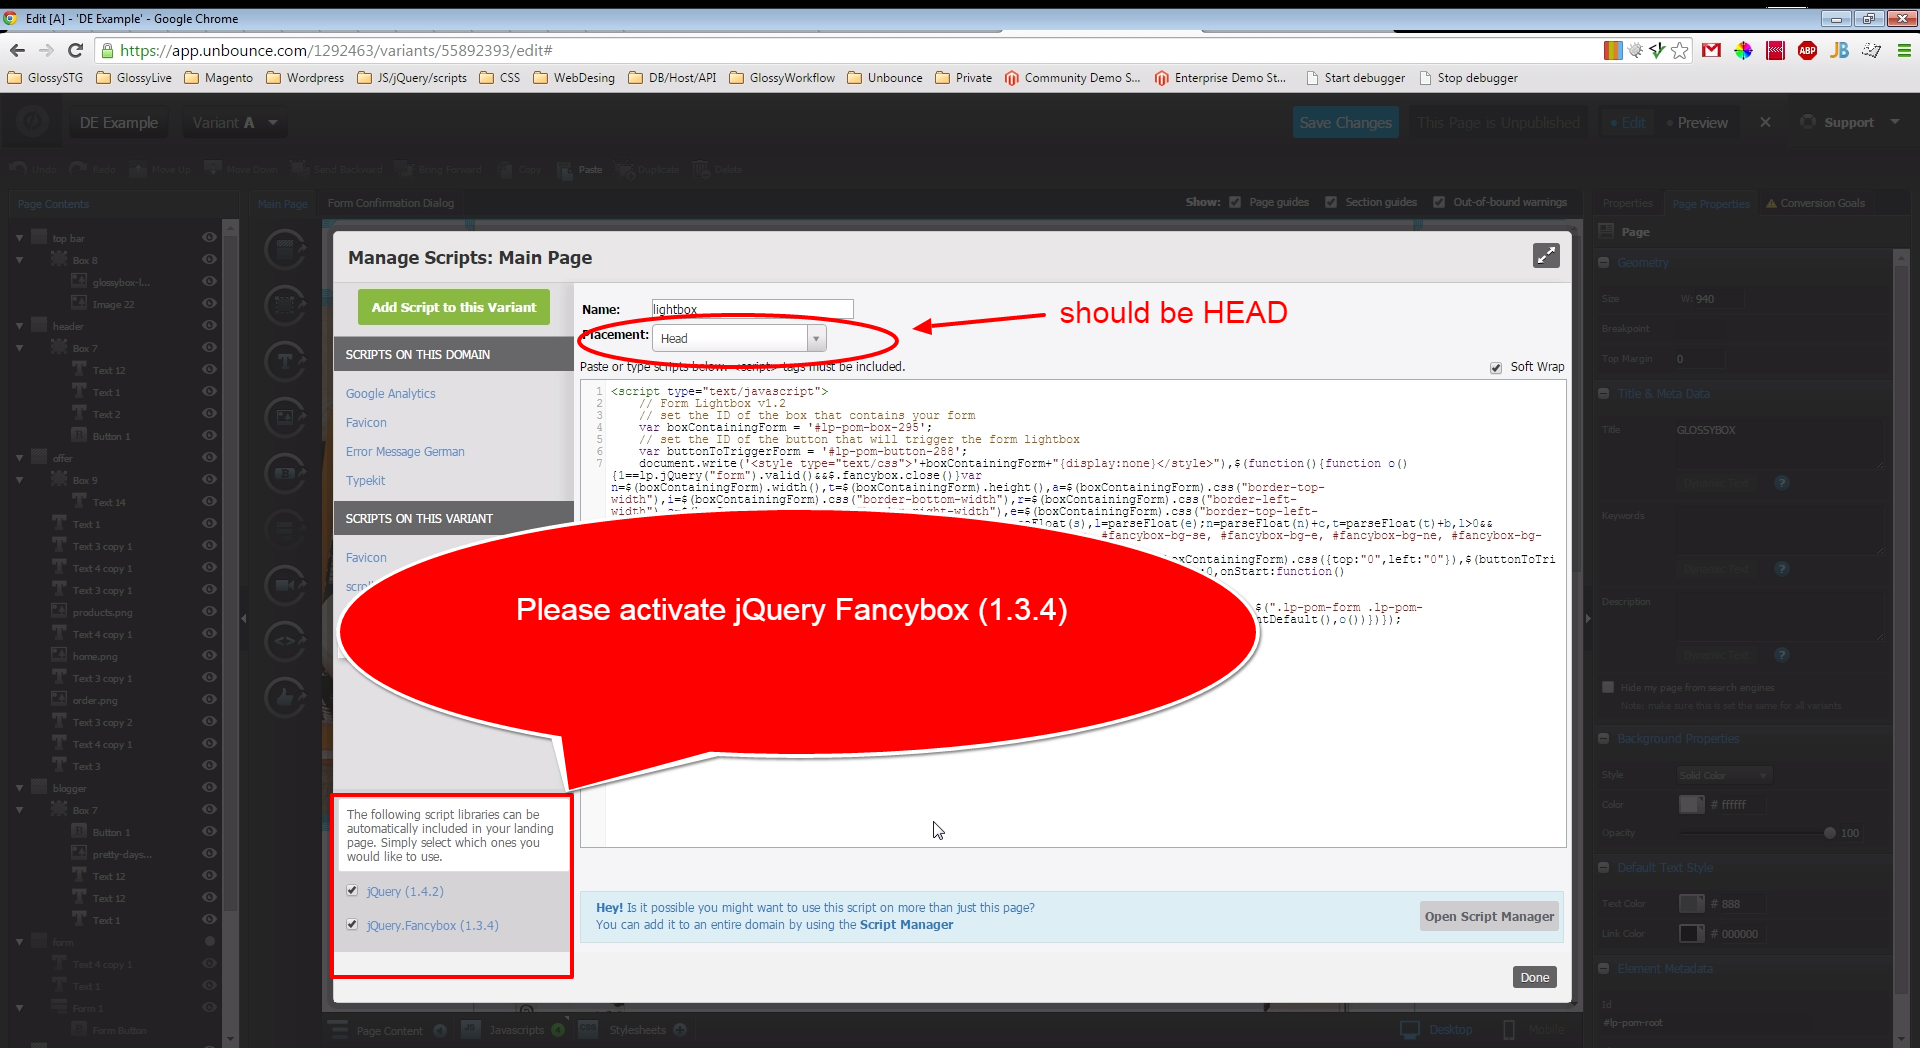The height and width of the screenshot is (1048, 1920).
Task: Reload the page in Chrome
Action: pos(75,50)
